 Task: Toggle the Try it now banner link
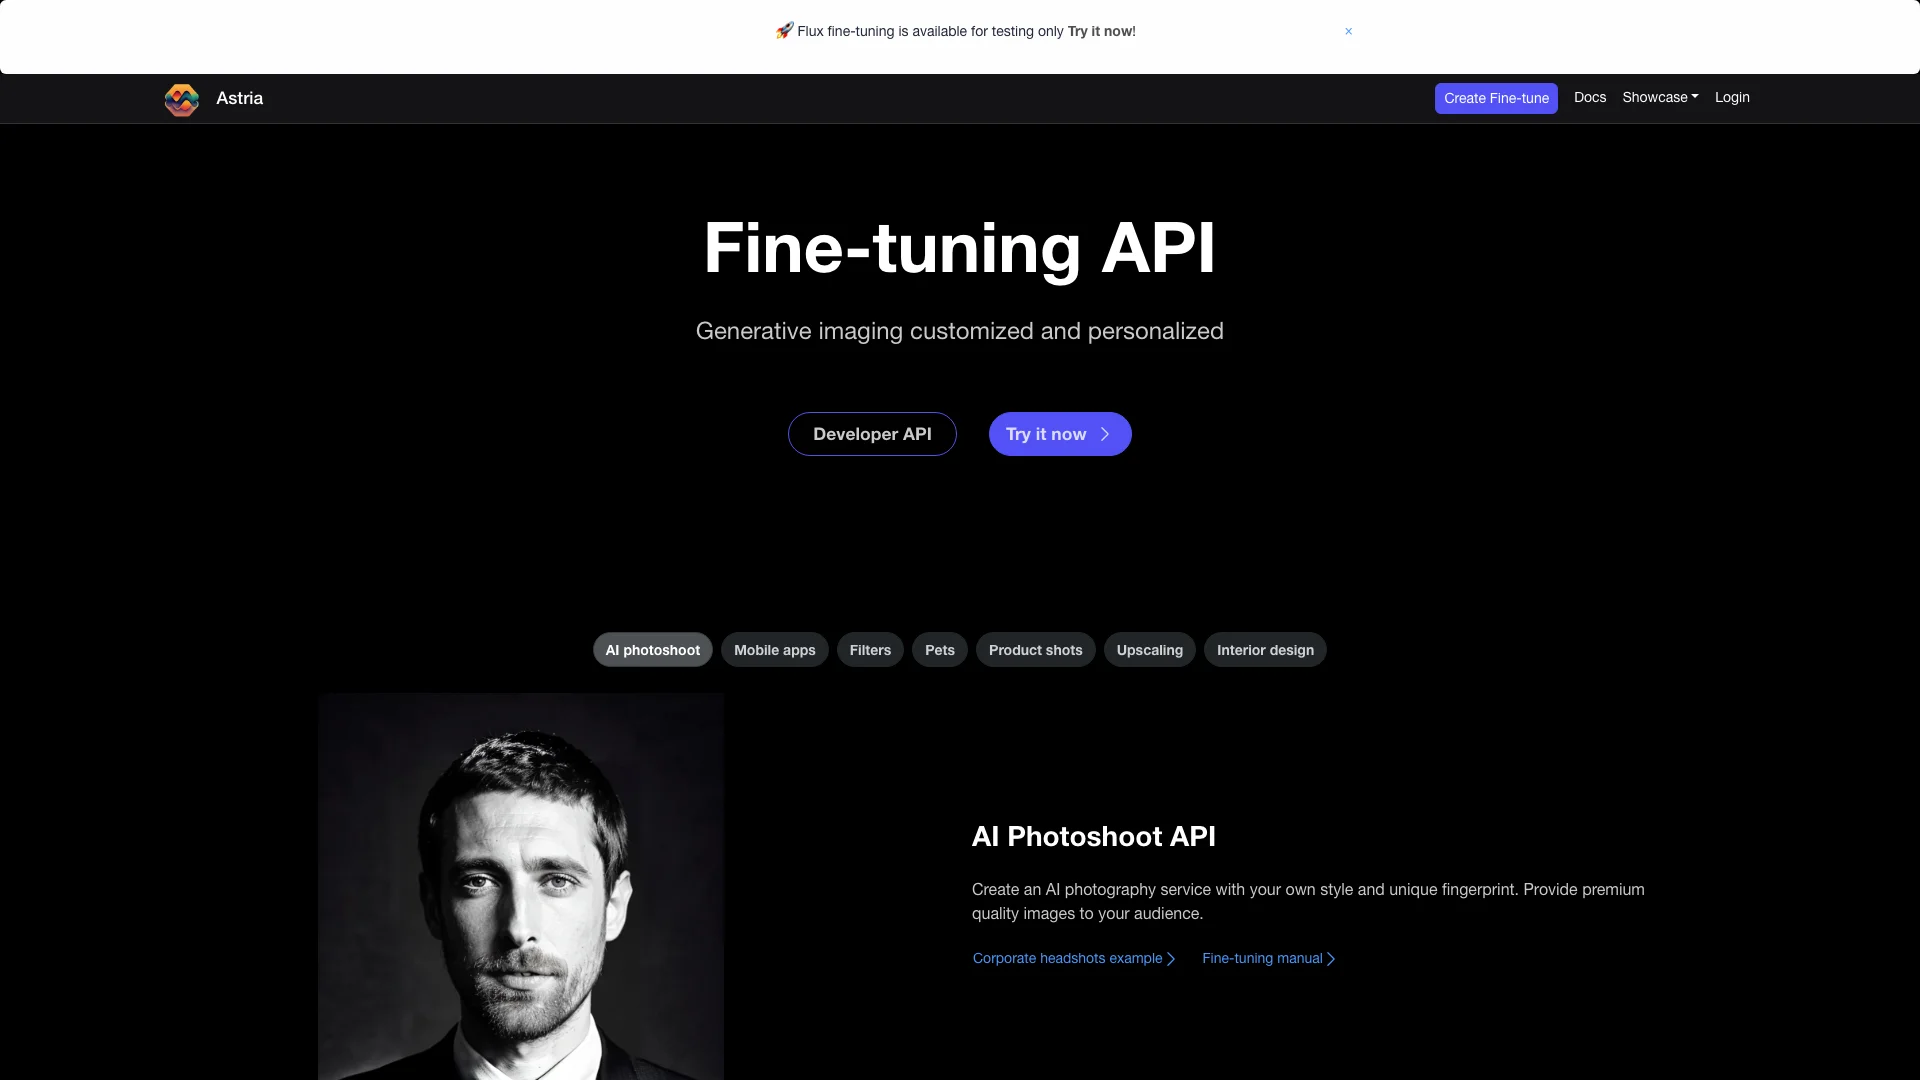click(1100, 30)
